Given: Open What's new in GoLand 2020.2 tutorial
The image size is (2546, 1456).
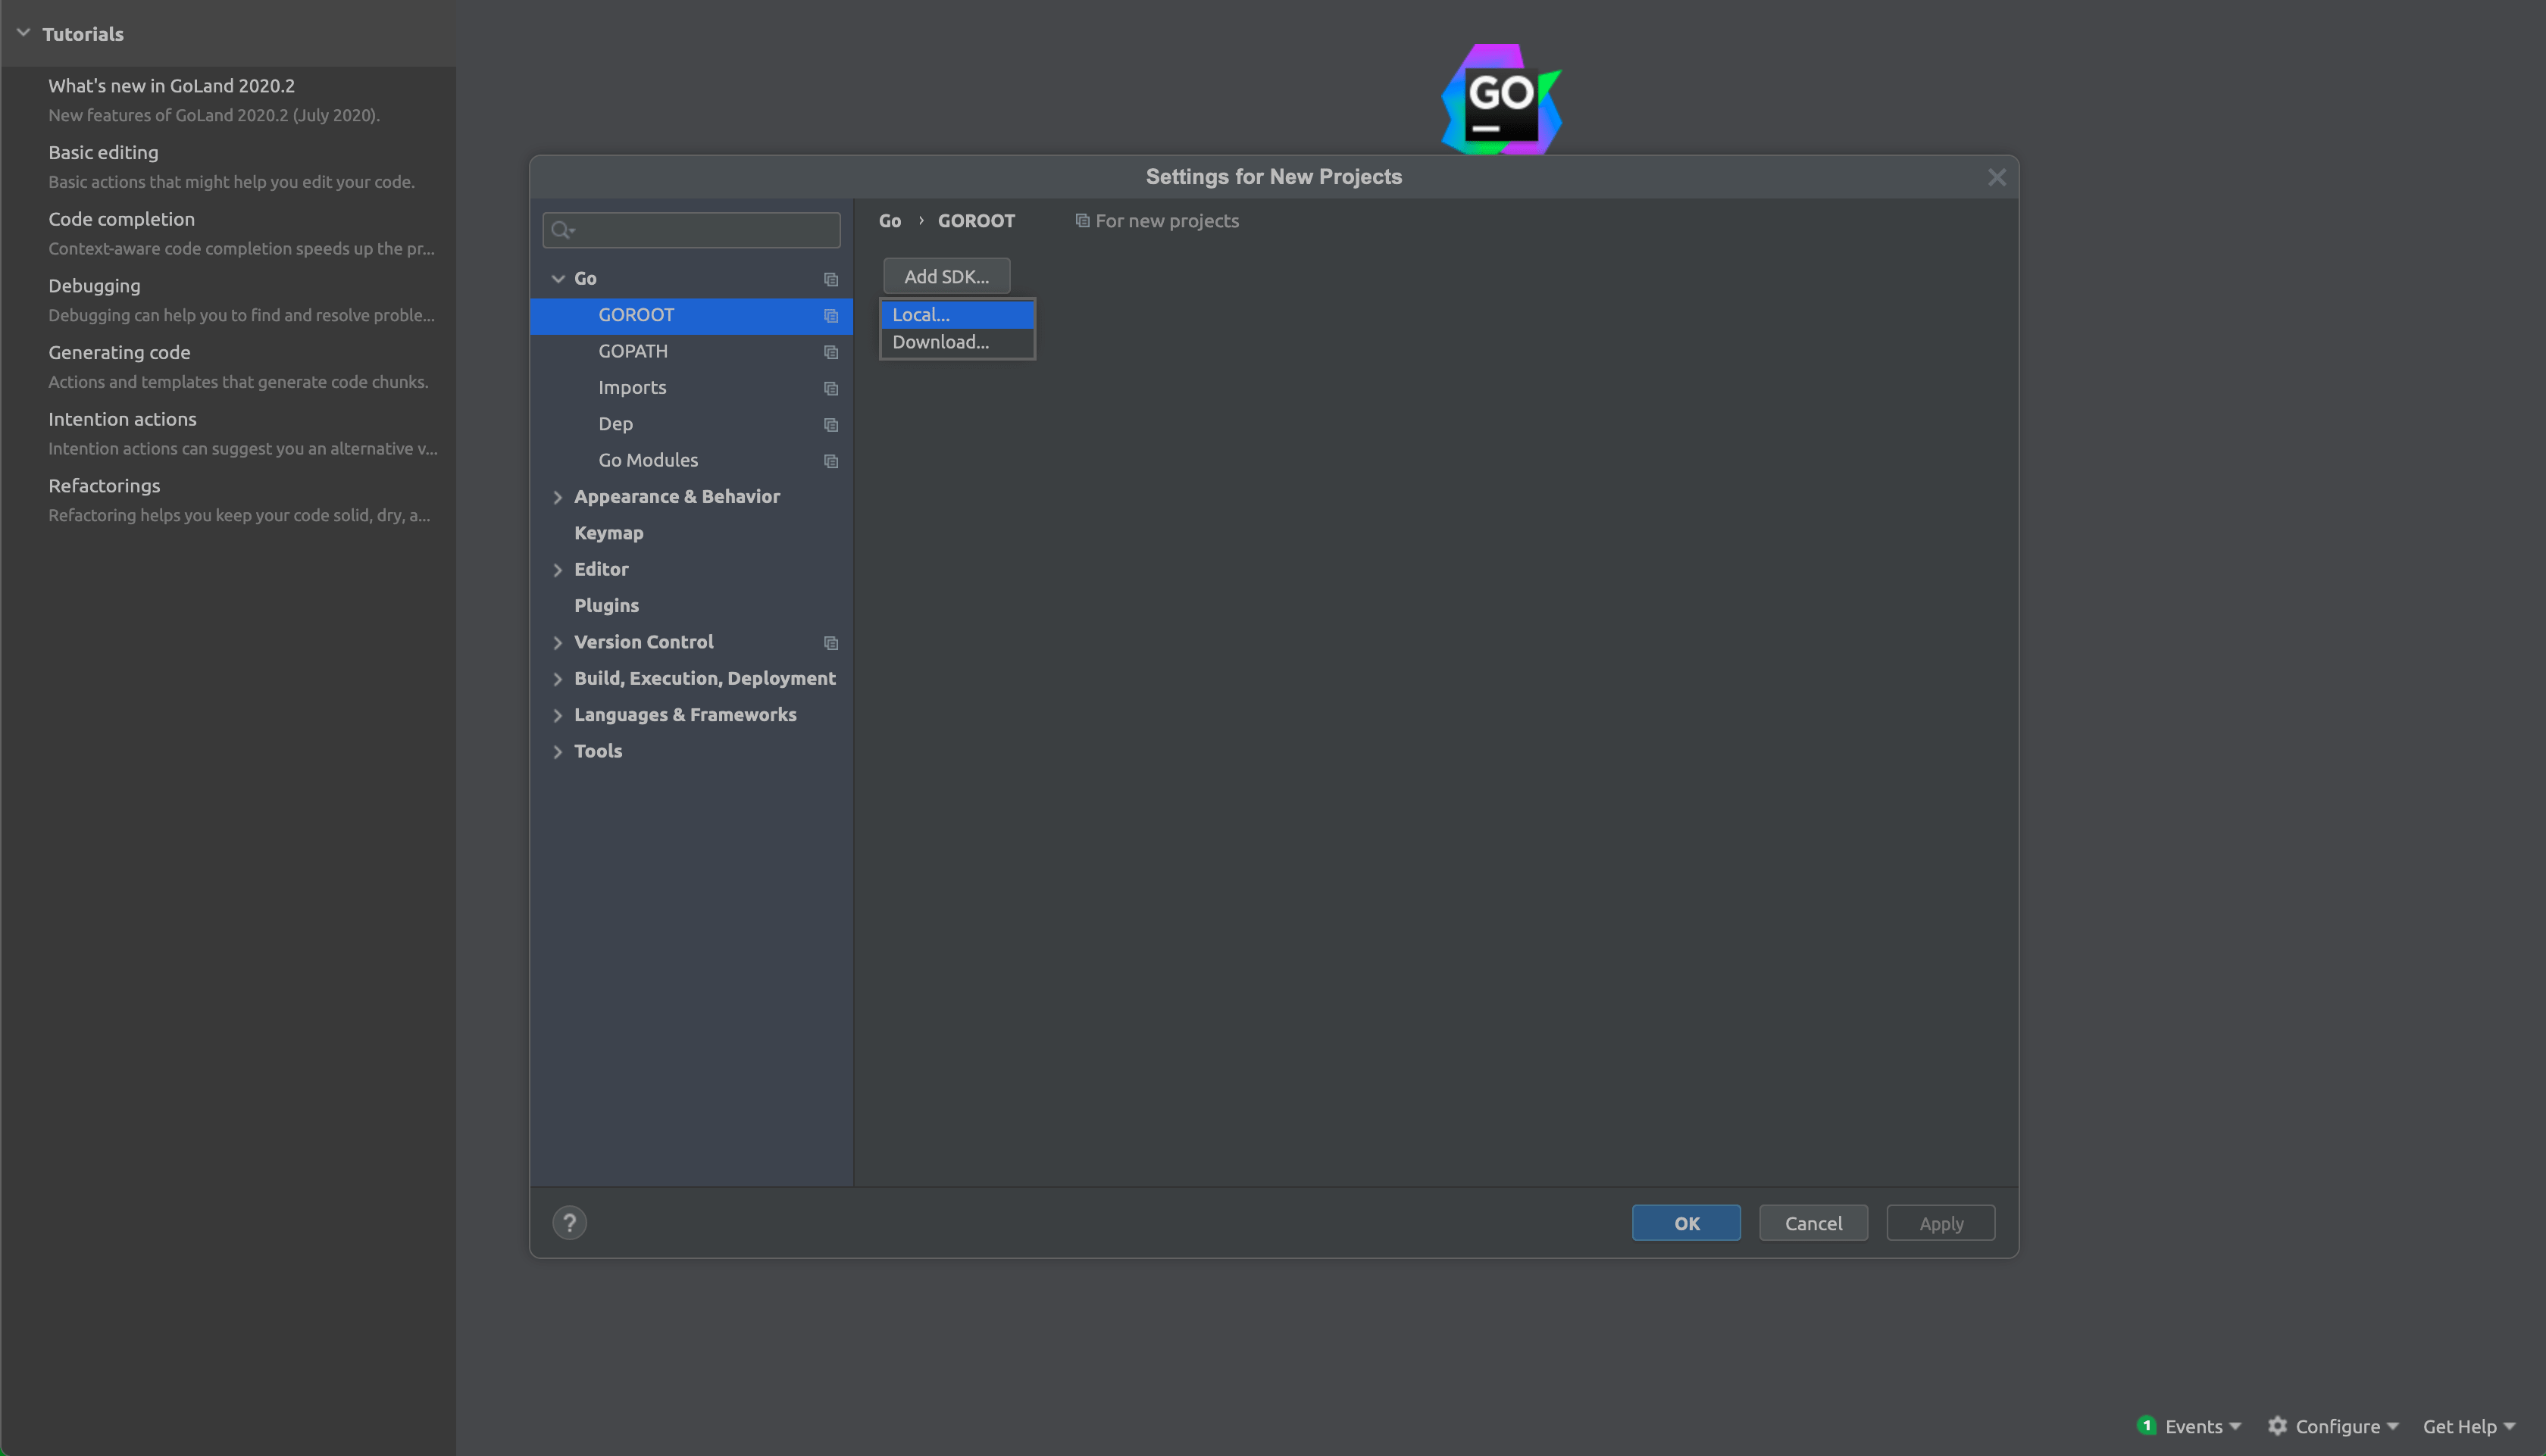Looking at the screenshot, I should (x=171, y=86).
